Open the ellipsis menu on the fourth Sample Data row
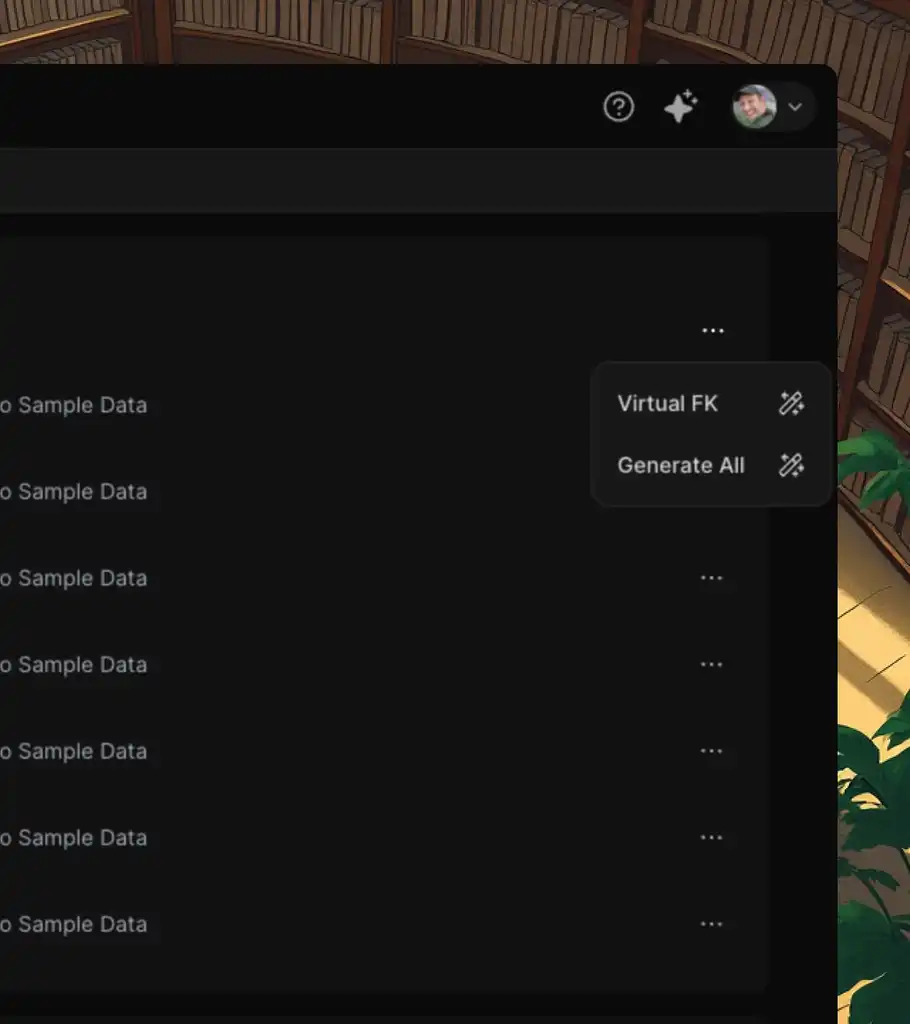Screen dimensions: 910x1024 pos(711,665)
